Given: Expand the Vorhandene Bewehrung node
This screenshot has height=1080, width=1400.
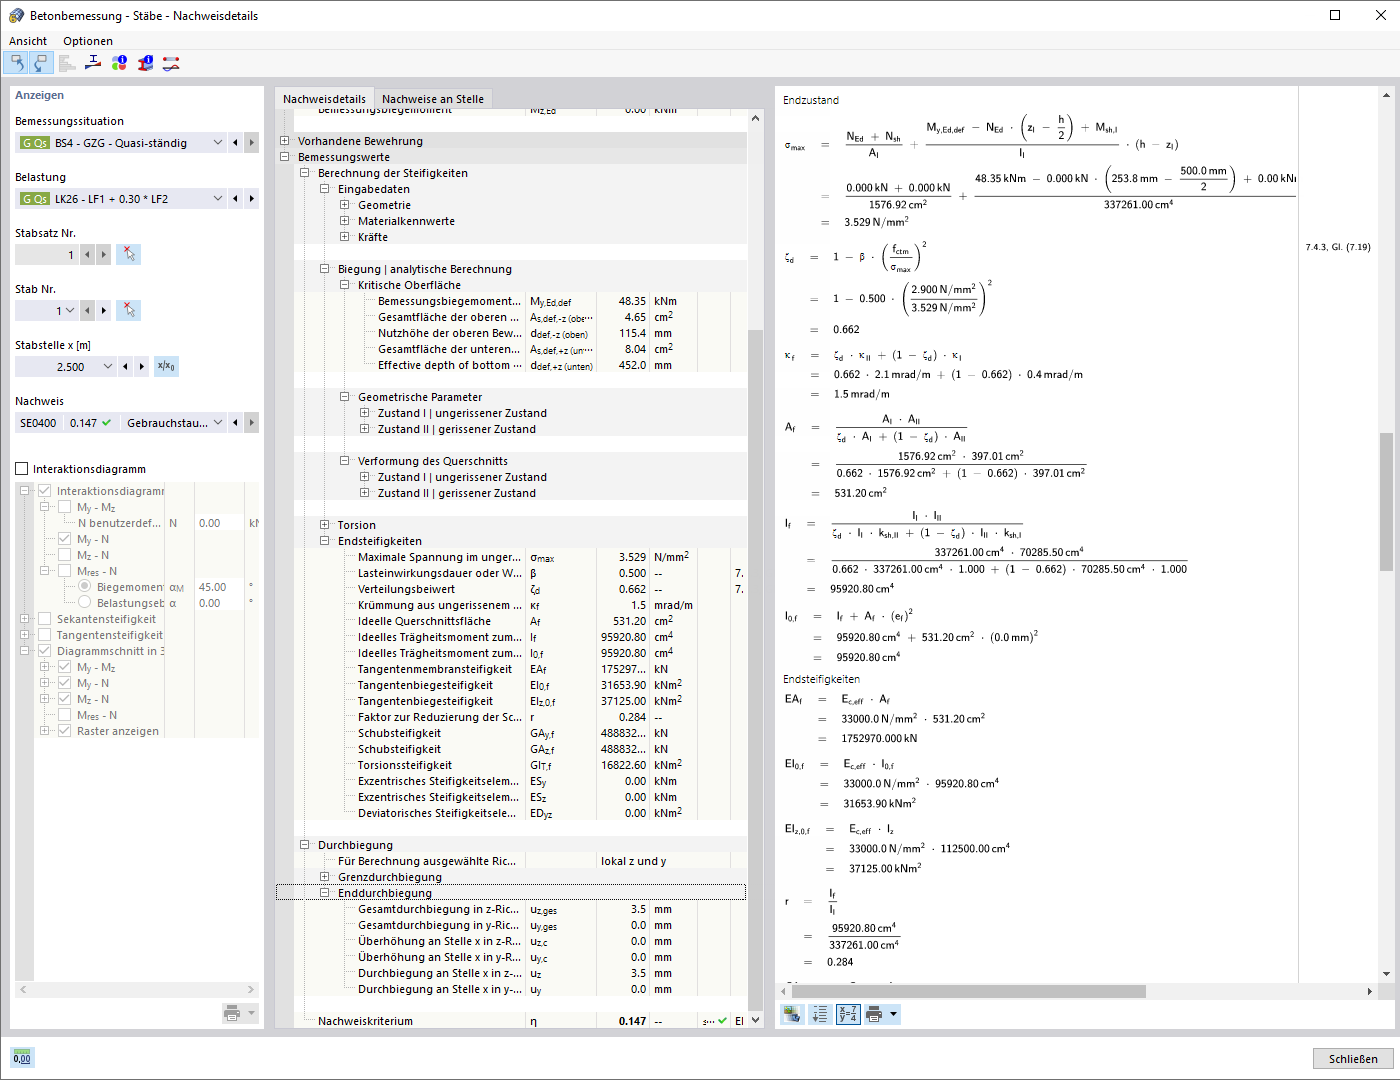Looking at the screenshot, I should coord(284,141).
